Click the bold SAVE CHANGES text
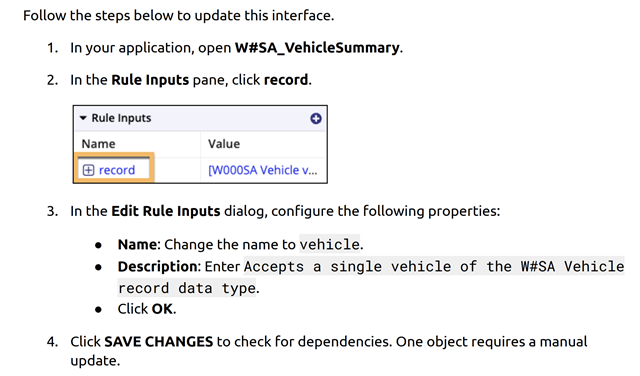The width and height of the screenshot is (640, 376). point(159,341)
